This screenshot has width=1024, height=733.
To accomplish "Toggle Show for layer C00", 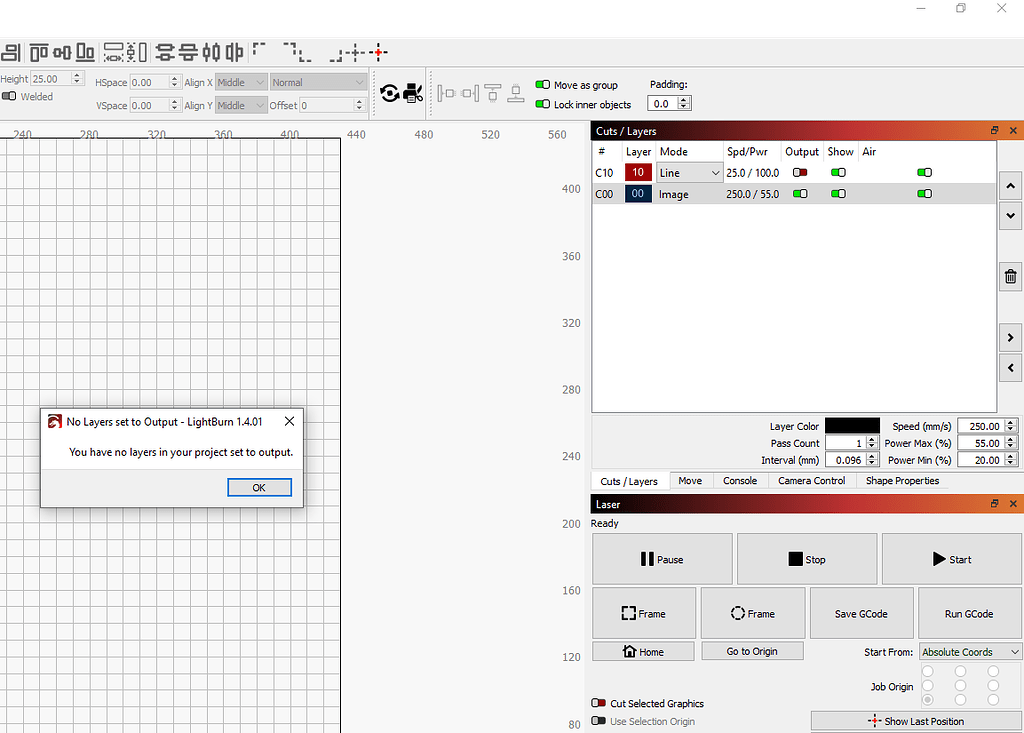I will pos(838,193).
